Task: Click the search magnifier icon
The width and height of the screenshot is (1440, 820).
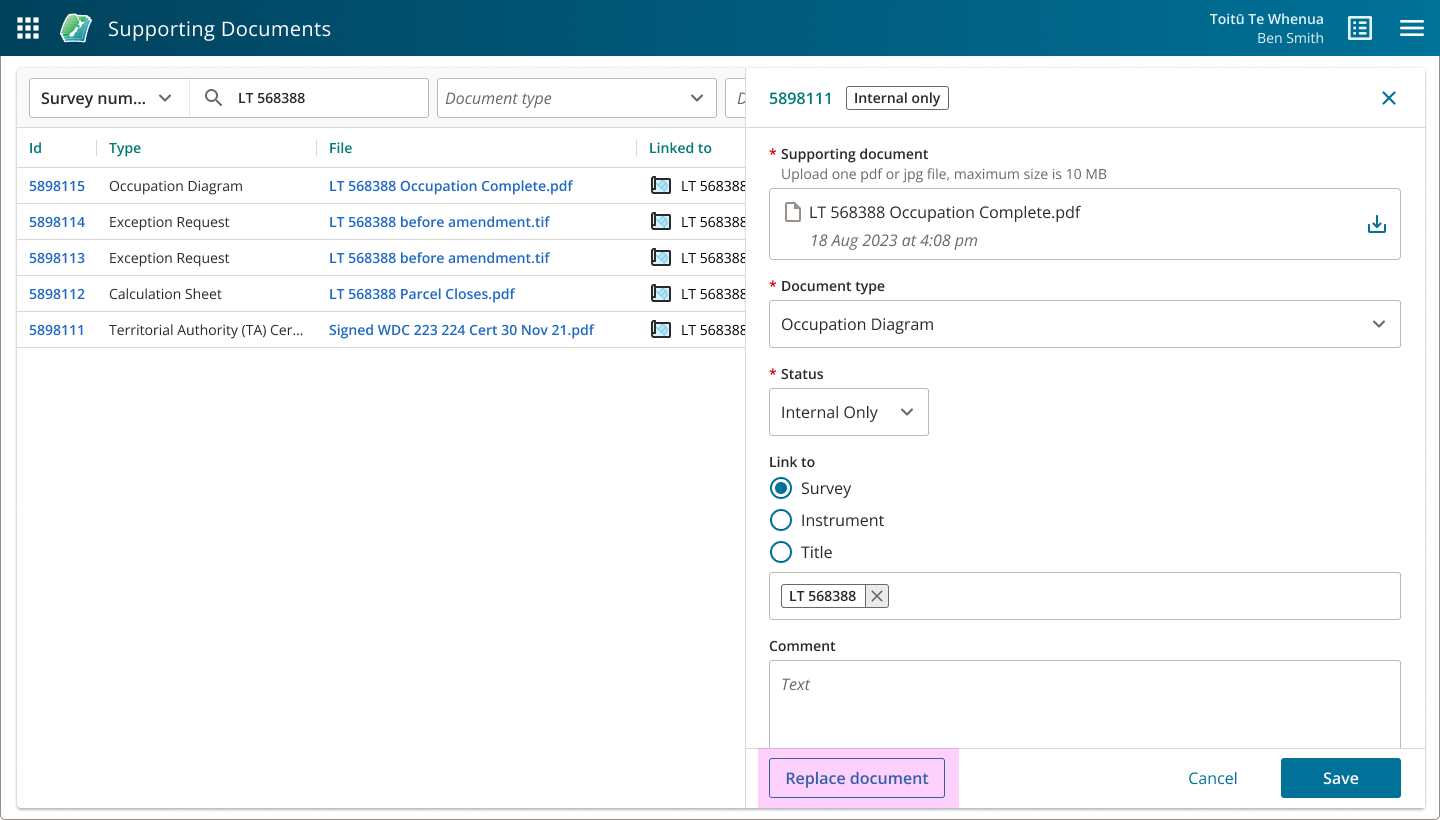Action: pos(213,98)
